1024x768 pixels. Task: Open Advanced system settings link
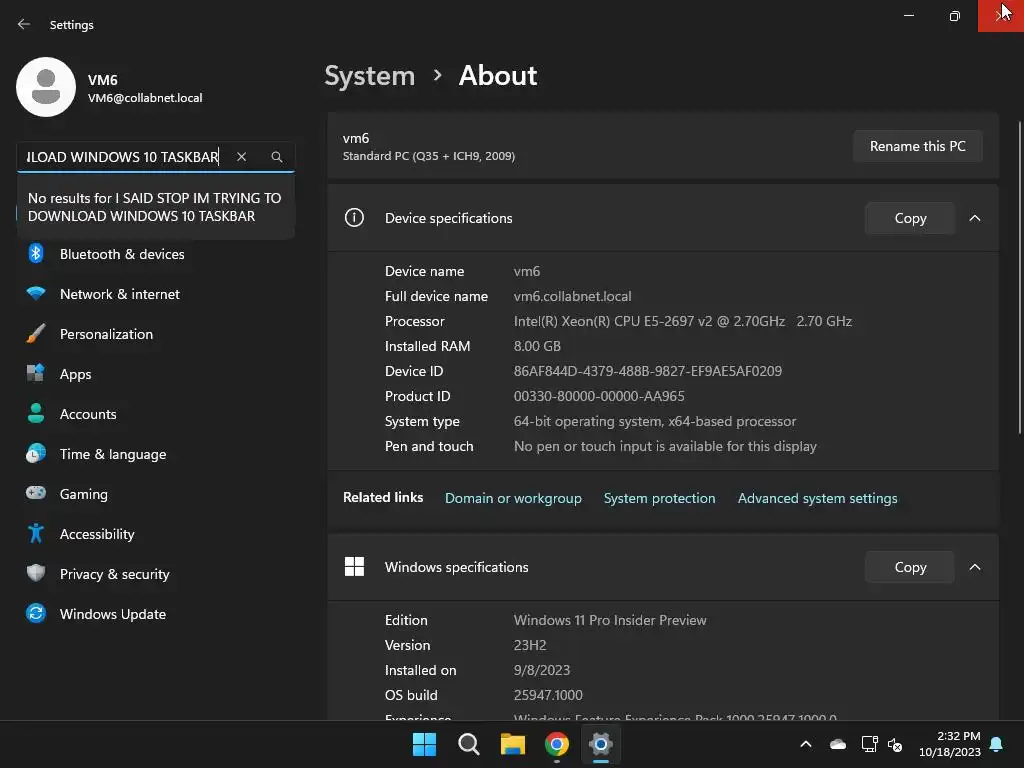[x=818, y=498]
